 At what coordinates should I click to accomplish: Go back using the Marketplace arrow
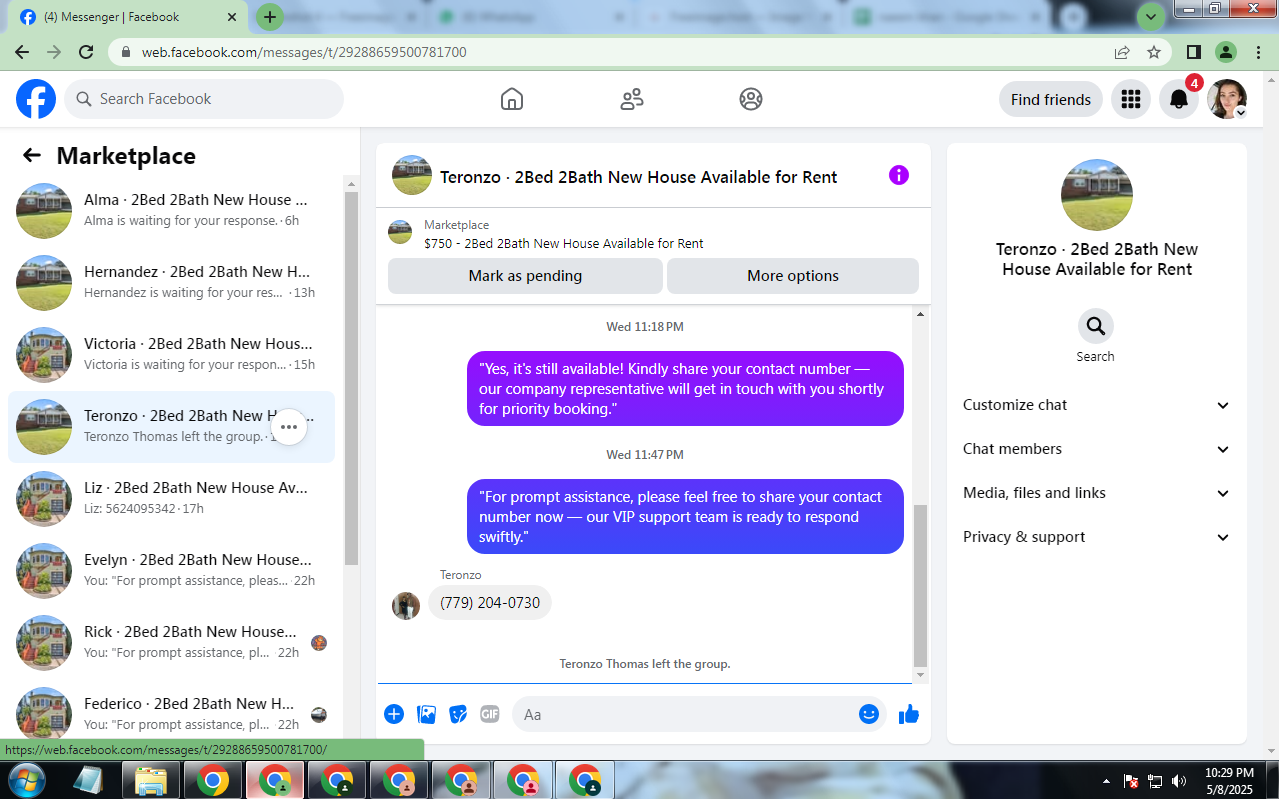click(32, 155)
